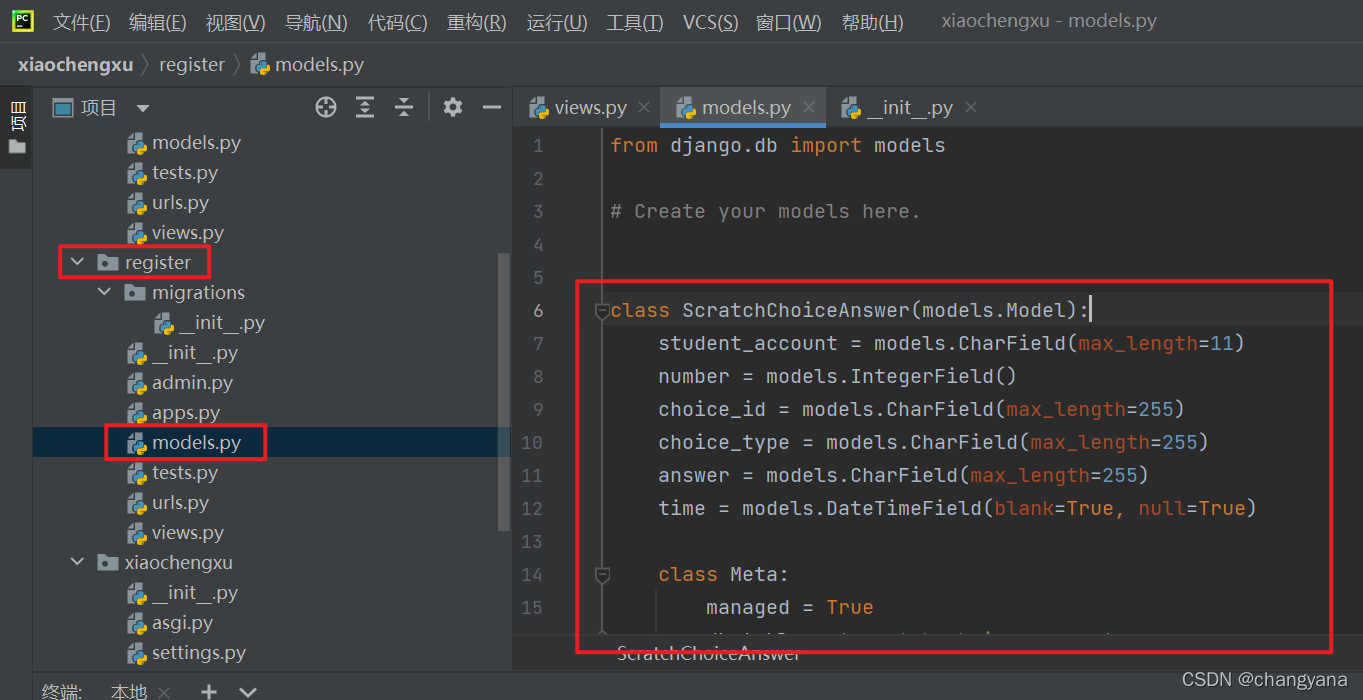Image resolution: width=1363 pixels, height=700 pixels.
Task: Click ScratchChoiceAnswer editor breadcrumb at bottom
Action: [x=709, y=654]
